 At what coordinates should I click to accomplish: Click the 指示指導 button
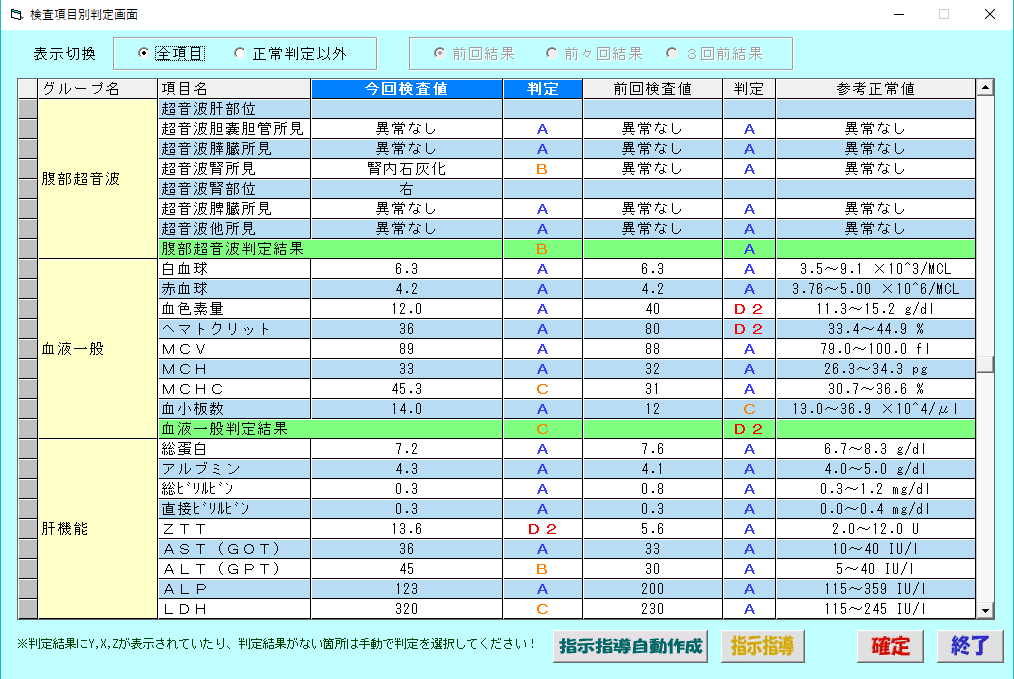(762, 646)
